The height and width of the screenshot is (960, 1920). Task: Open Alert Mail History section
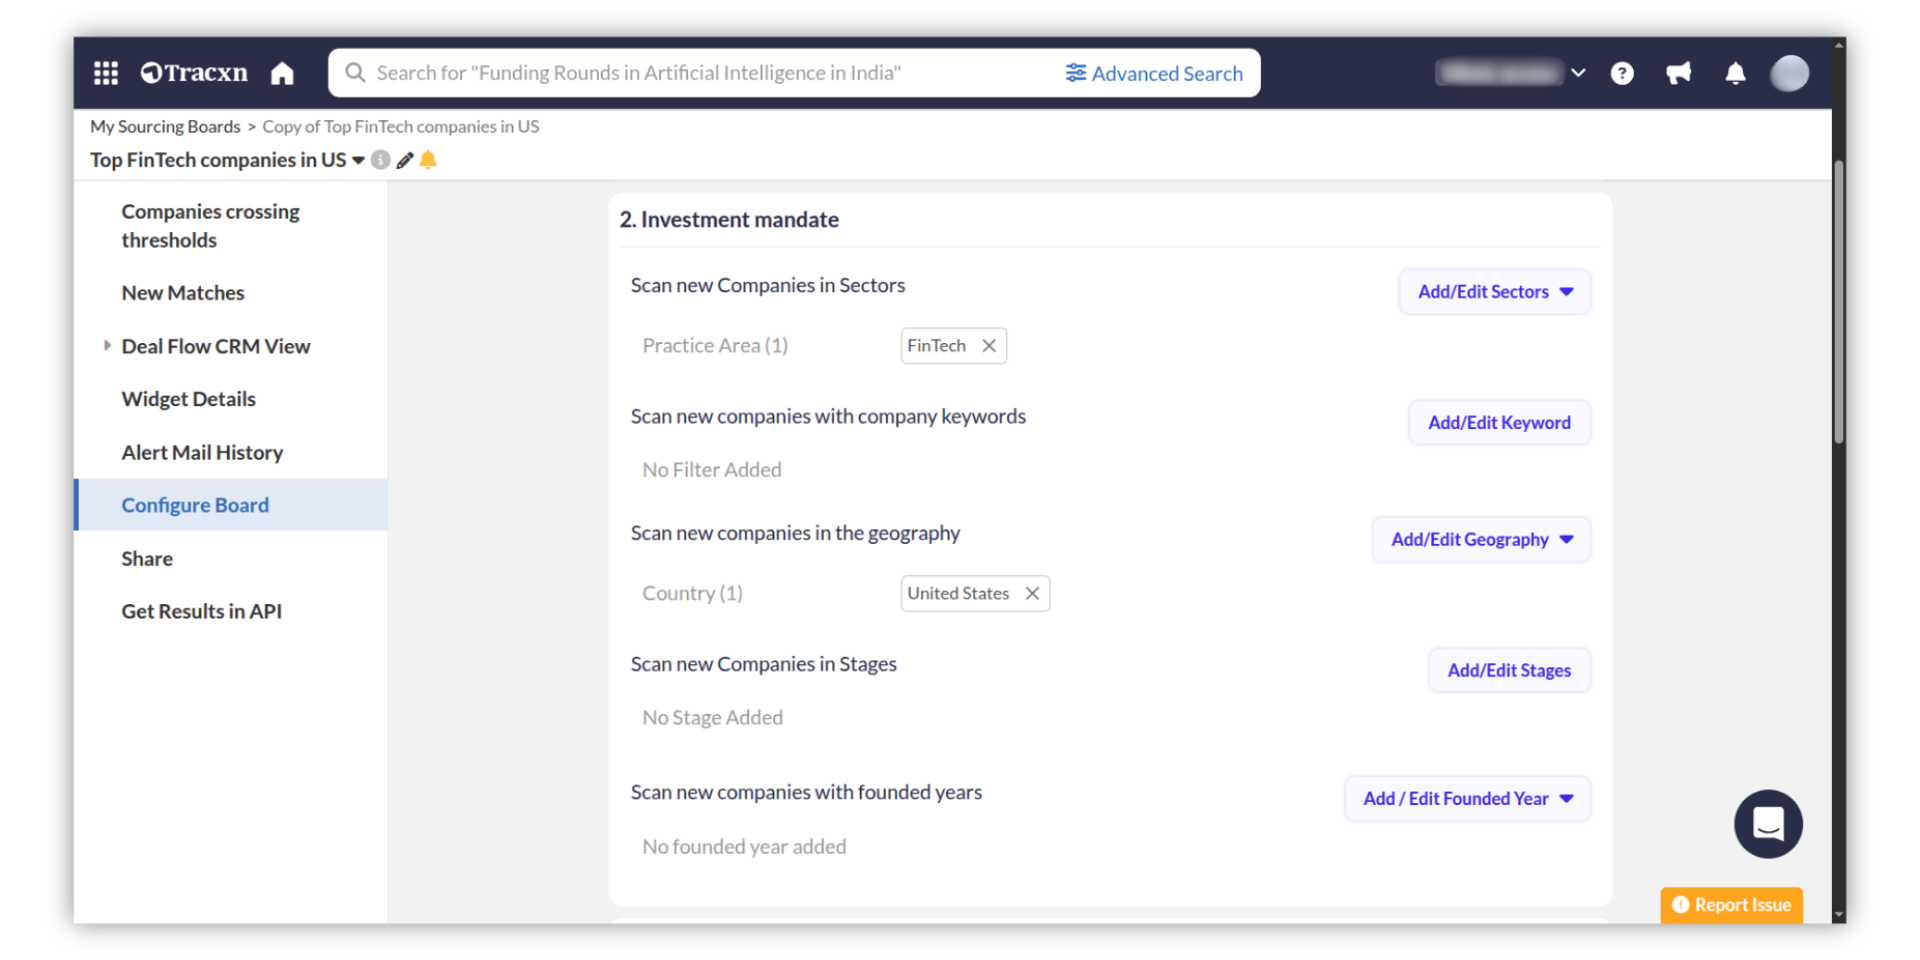click(x=202, y=453)
